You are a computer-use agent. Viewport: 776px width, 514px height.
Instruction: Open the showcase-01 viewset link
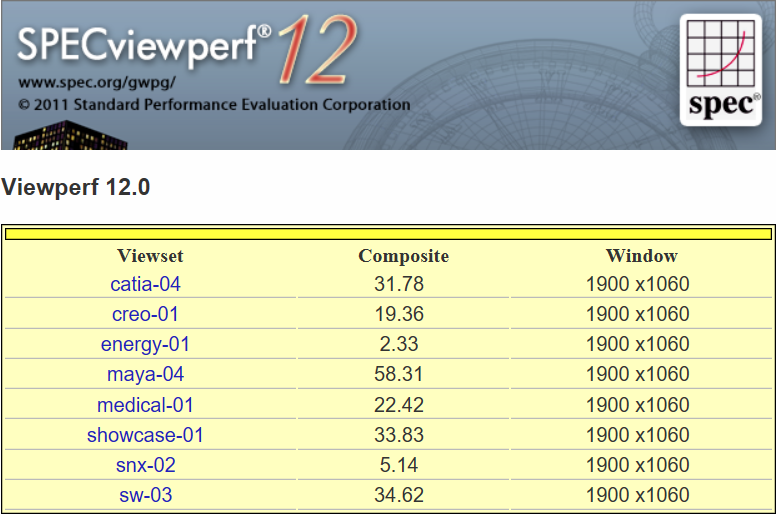[145, 435]
